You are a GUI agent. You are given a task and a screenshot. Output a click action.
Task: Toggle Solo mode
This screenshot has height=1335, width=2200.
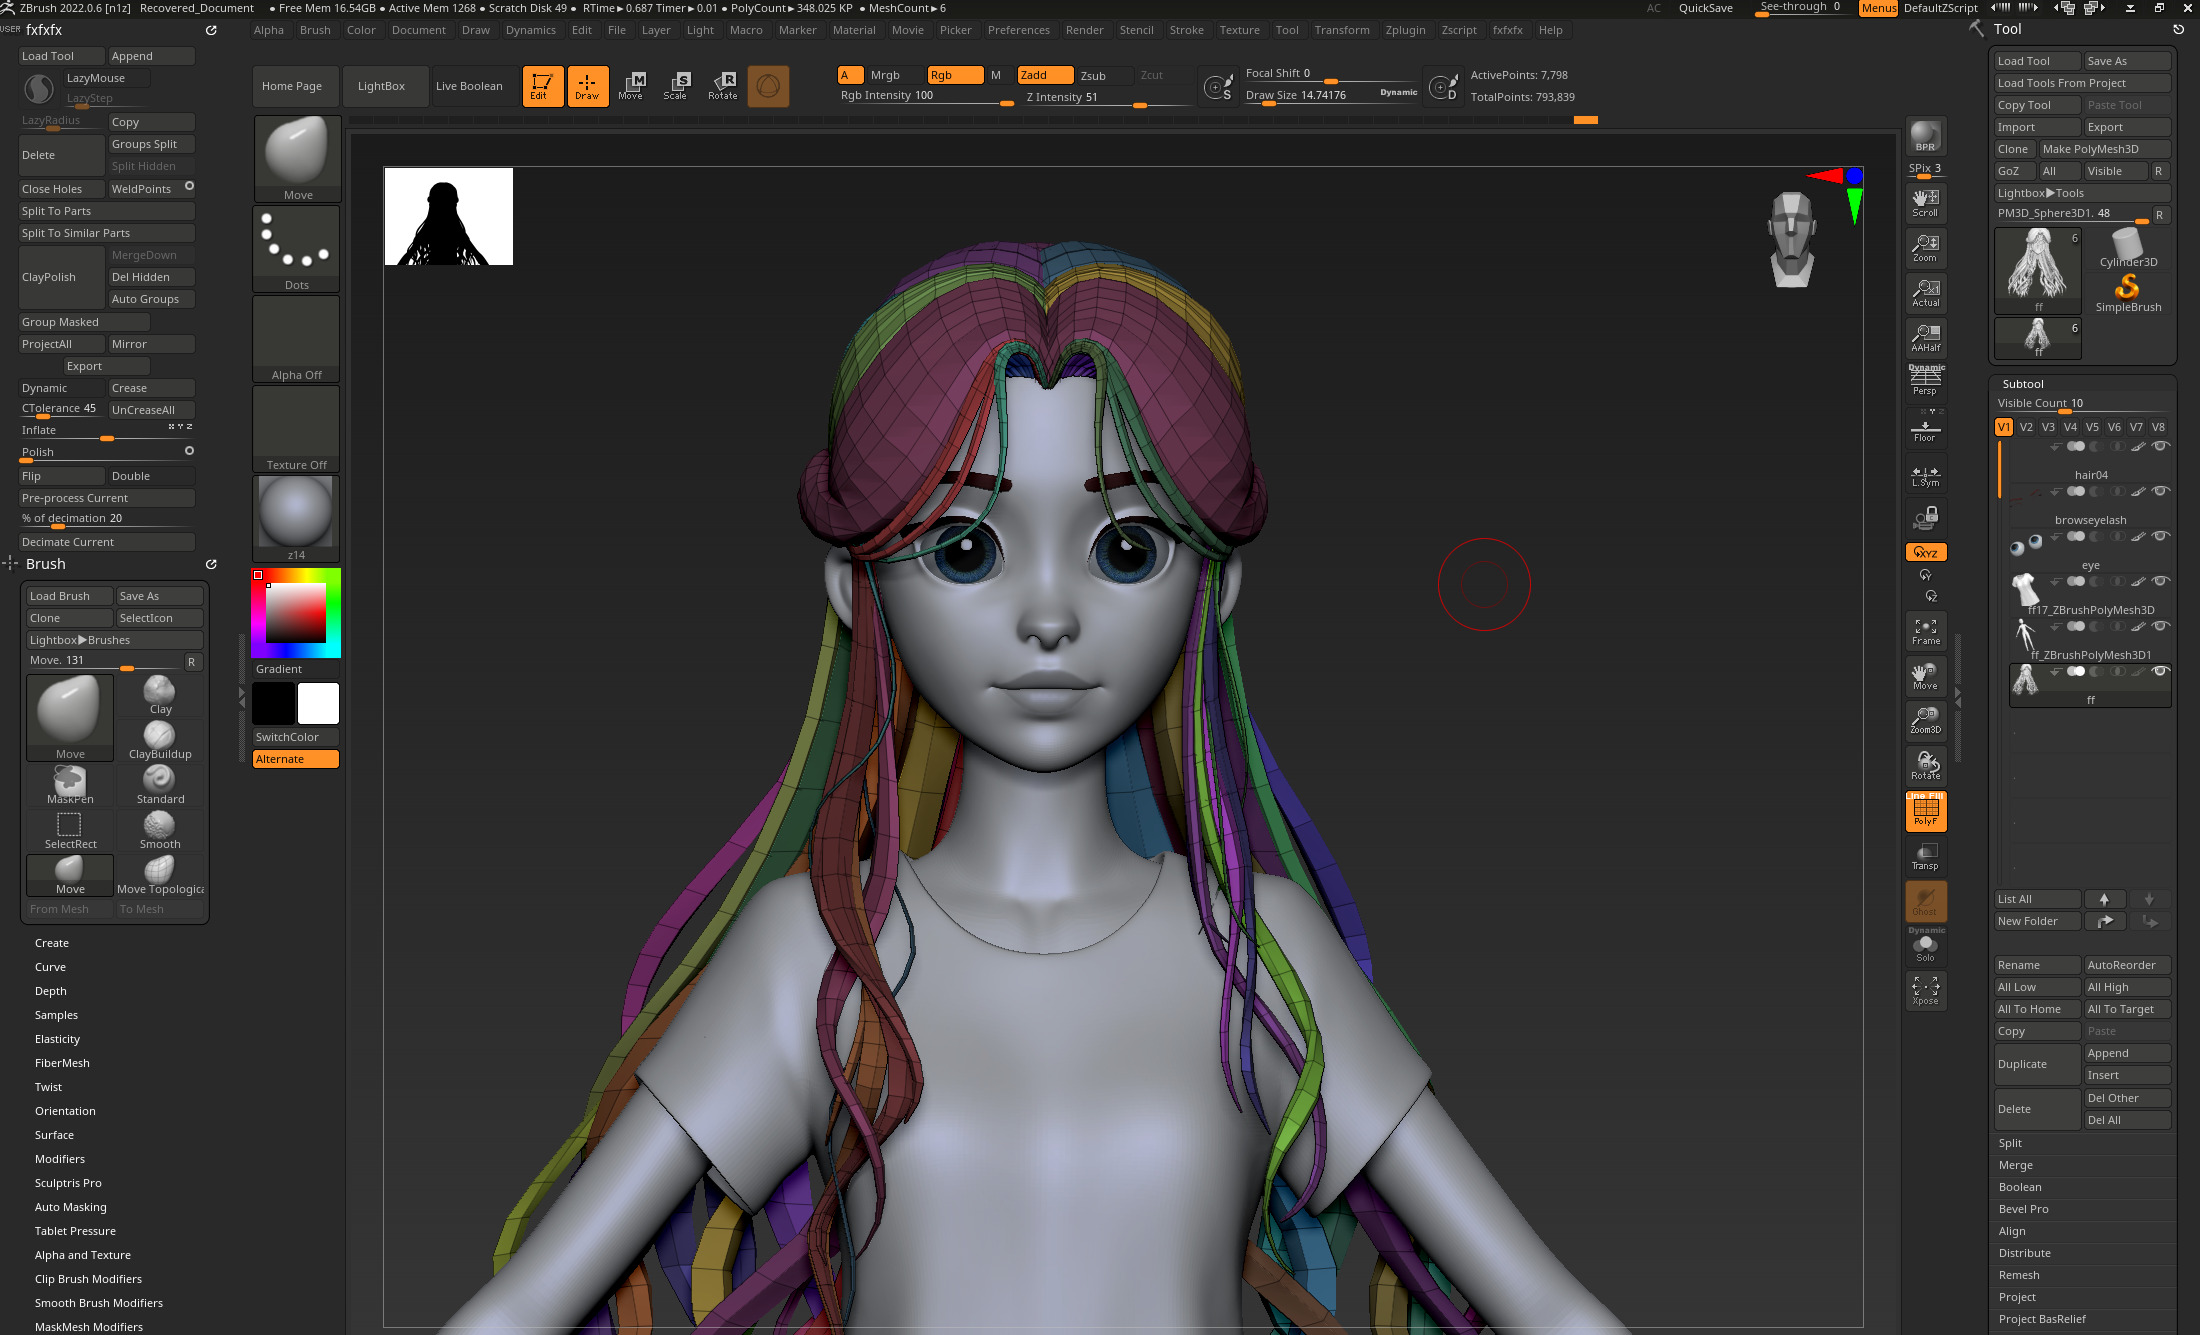pyautogui.click(x=1925, y=945)
